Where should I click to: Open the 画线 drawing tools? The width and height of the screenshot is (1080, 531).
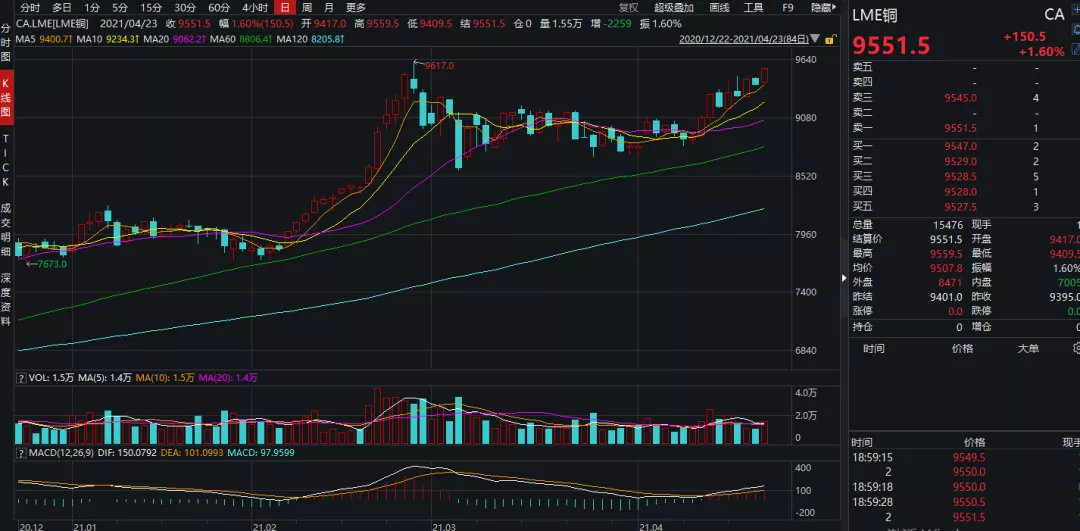coord(719,8)
